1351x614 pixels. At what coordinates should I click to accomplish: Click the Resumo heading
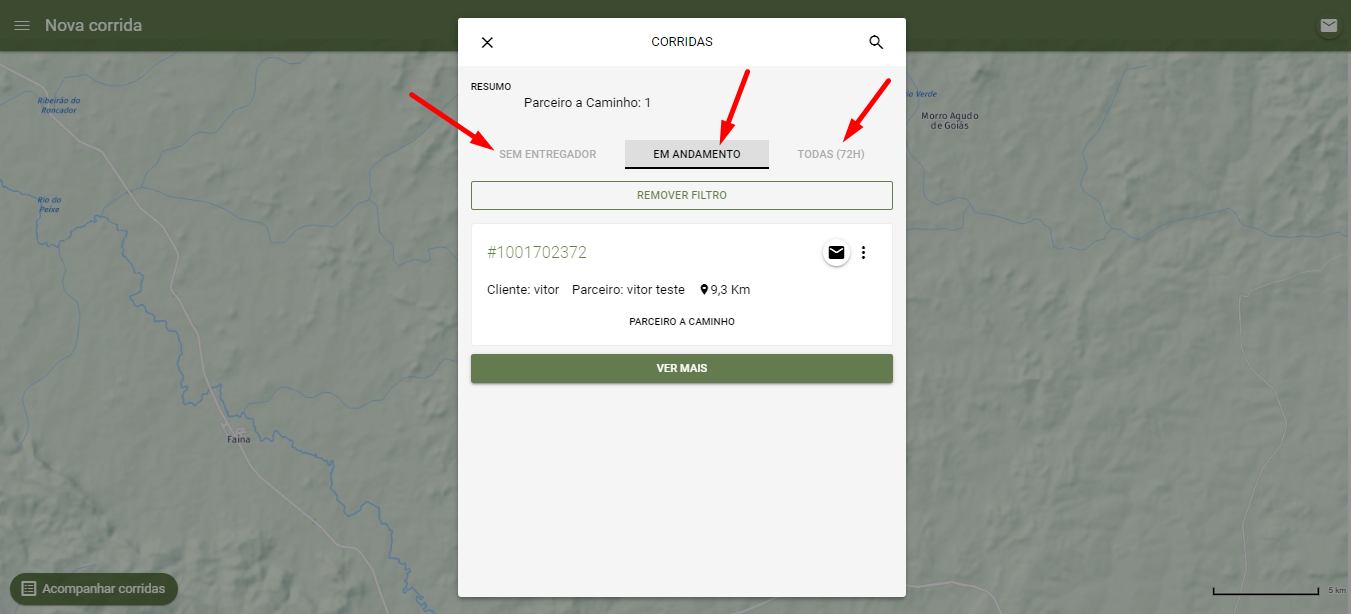point(491,87)
